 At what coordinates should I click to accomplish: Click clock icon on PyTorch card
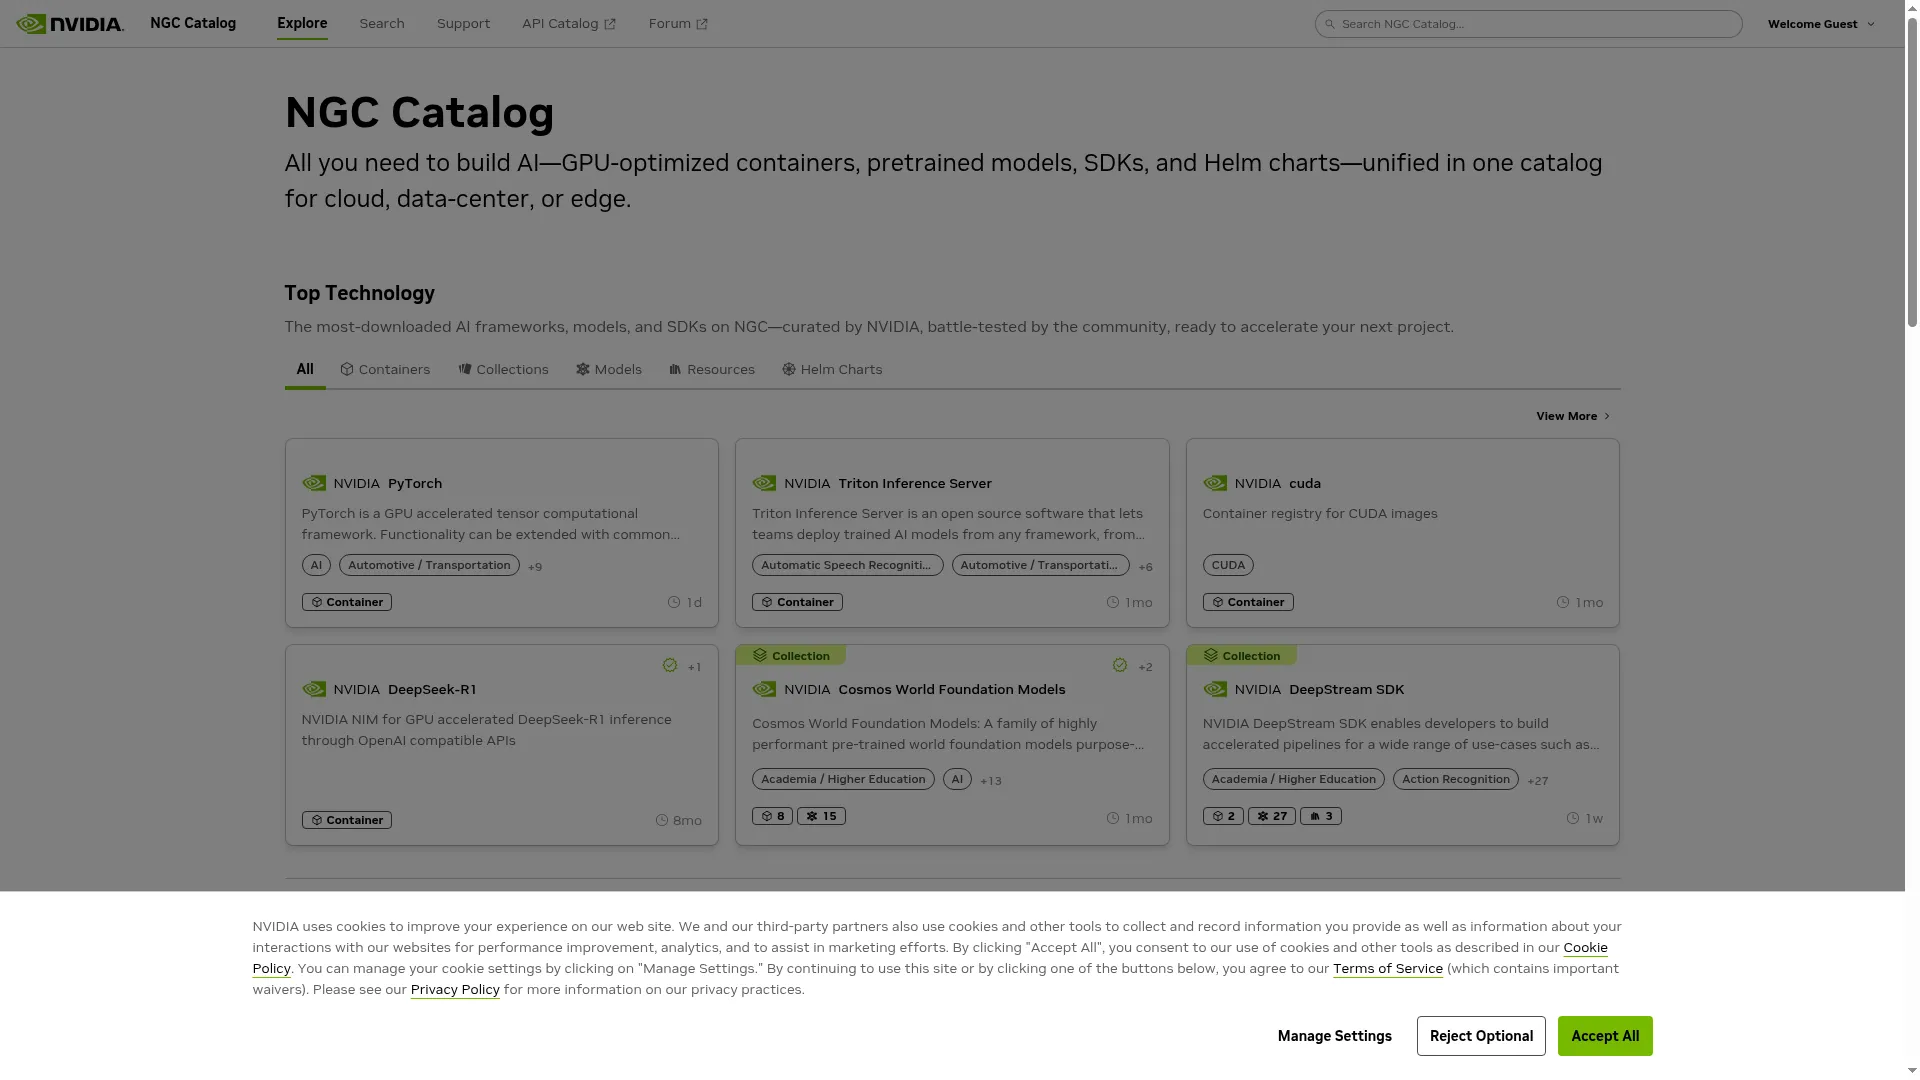pos(674,603)
